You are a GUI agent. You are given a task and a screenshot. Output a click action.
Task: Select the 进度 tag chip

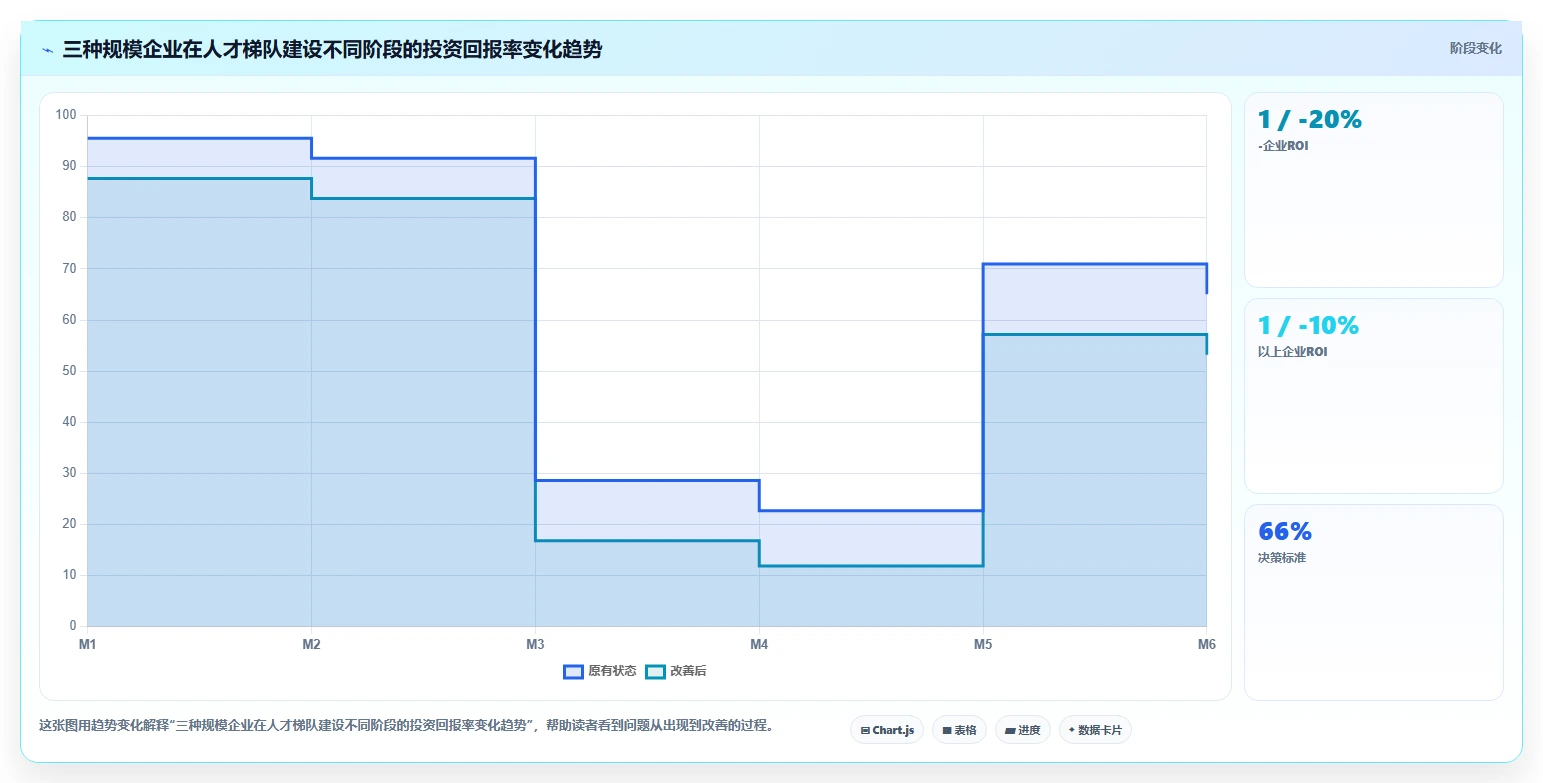(x=1023, y=730)
